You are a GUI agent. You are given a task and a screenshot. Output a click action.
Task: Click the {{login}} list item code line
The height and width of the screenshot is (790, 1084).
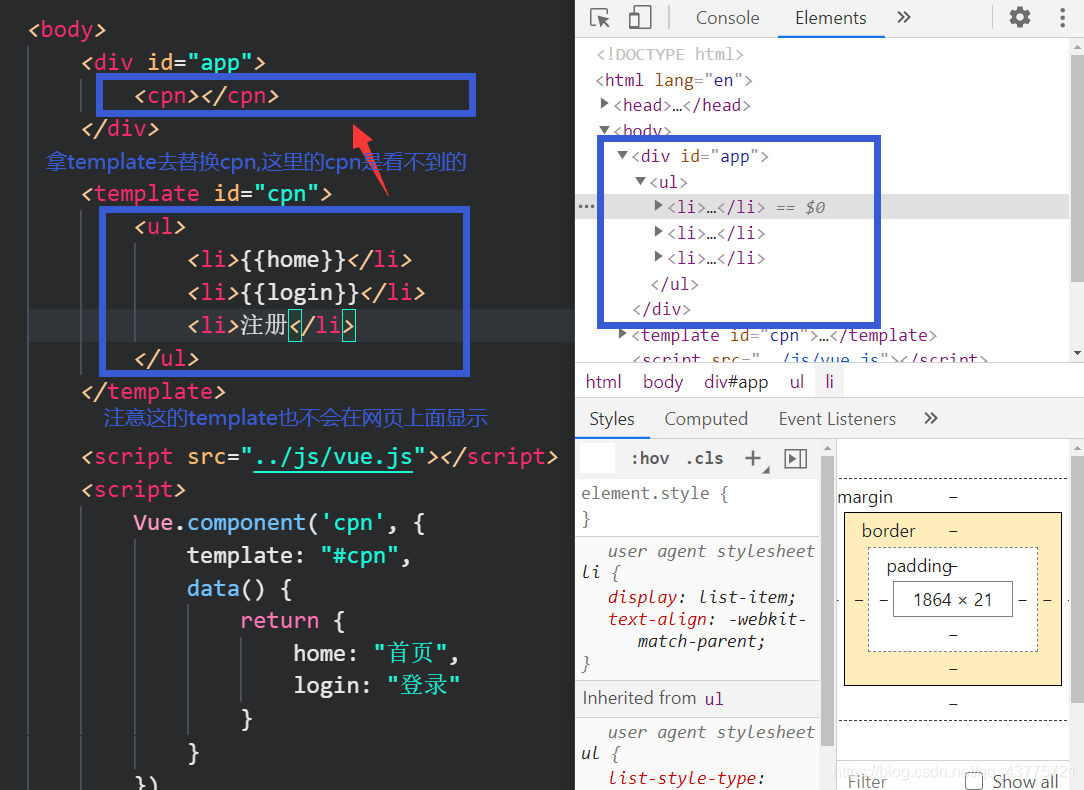pyautogui.click(x=306, y=292)
